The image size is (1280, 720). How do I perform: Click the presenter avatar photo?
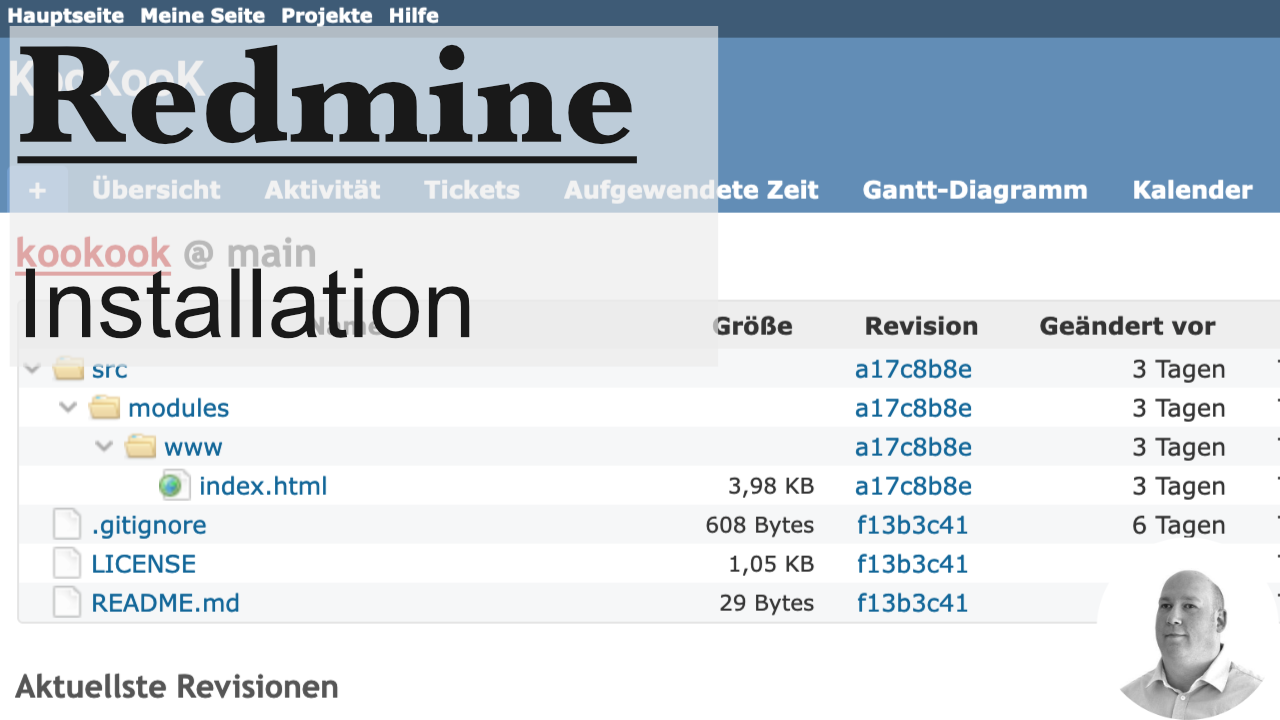pos(1188,640)
